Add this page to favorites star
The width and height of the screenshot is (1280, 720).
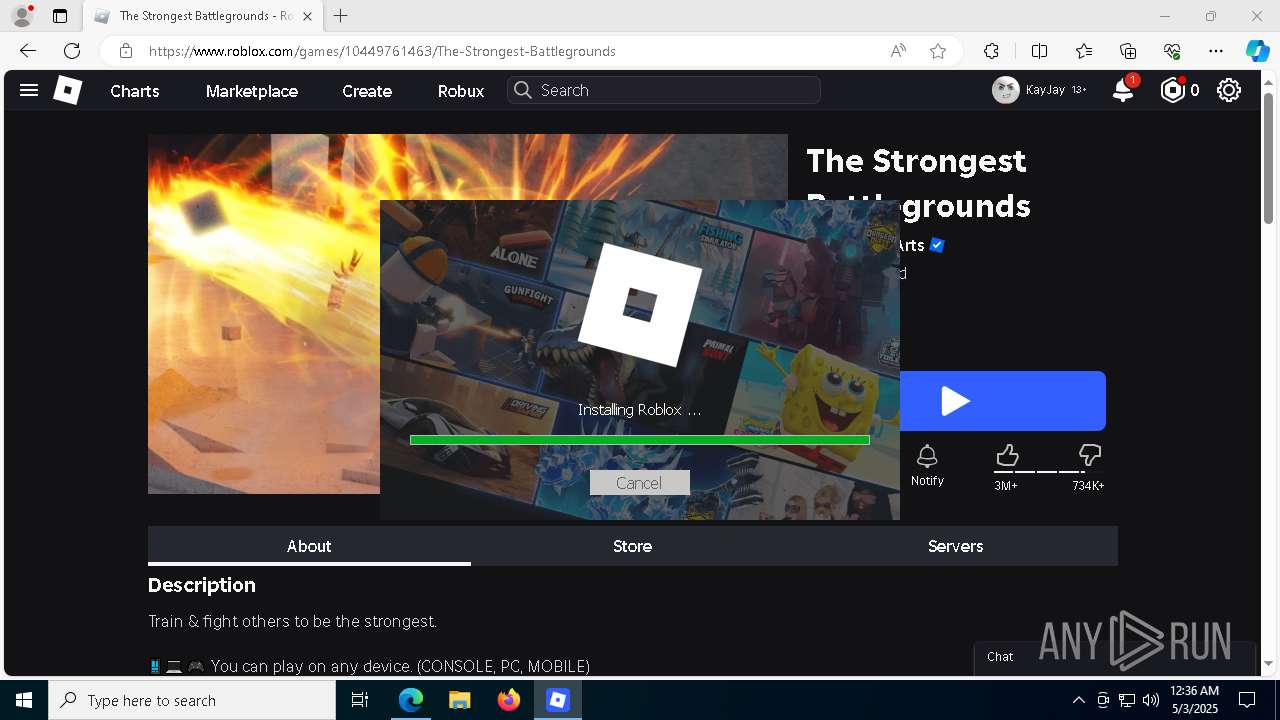coord(938,51)
